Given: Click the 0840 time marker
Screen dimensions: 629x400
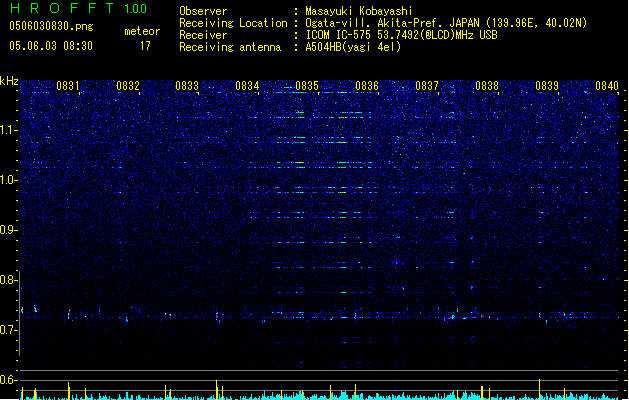Looking at the screenshot, I should 607,86.
